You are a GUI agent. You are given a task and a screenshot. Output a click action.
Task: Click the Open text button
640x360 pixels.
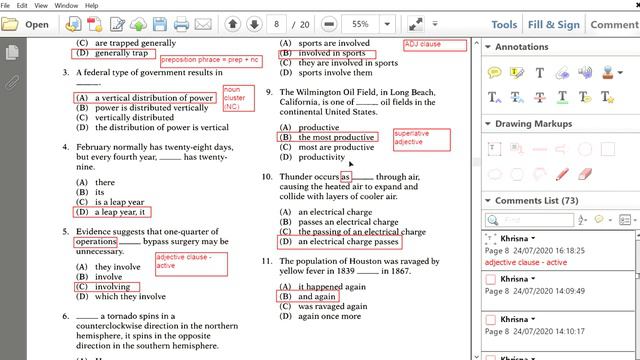[37, 24]
